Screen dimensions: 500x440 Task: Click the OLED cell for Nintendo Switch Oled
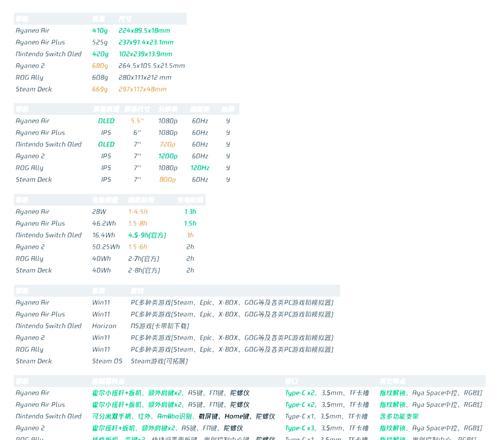(106, 144)
